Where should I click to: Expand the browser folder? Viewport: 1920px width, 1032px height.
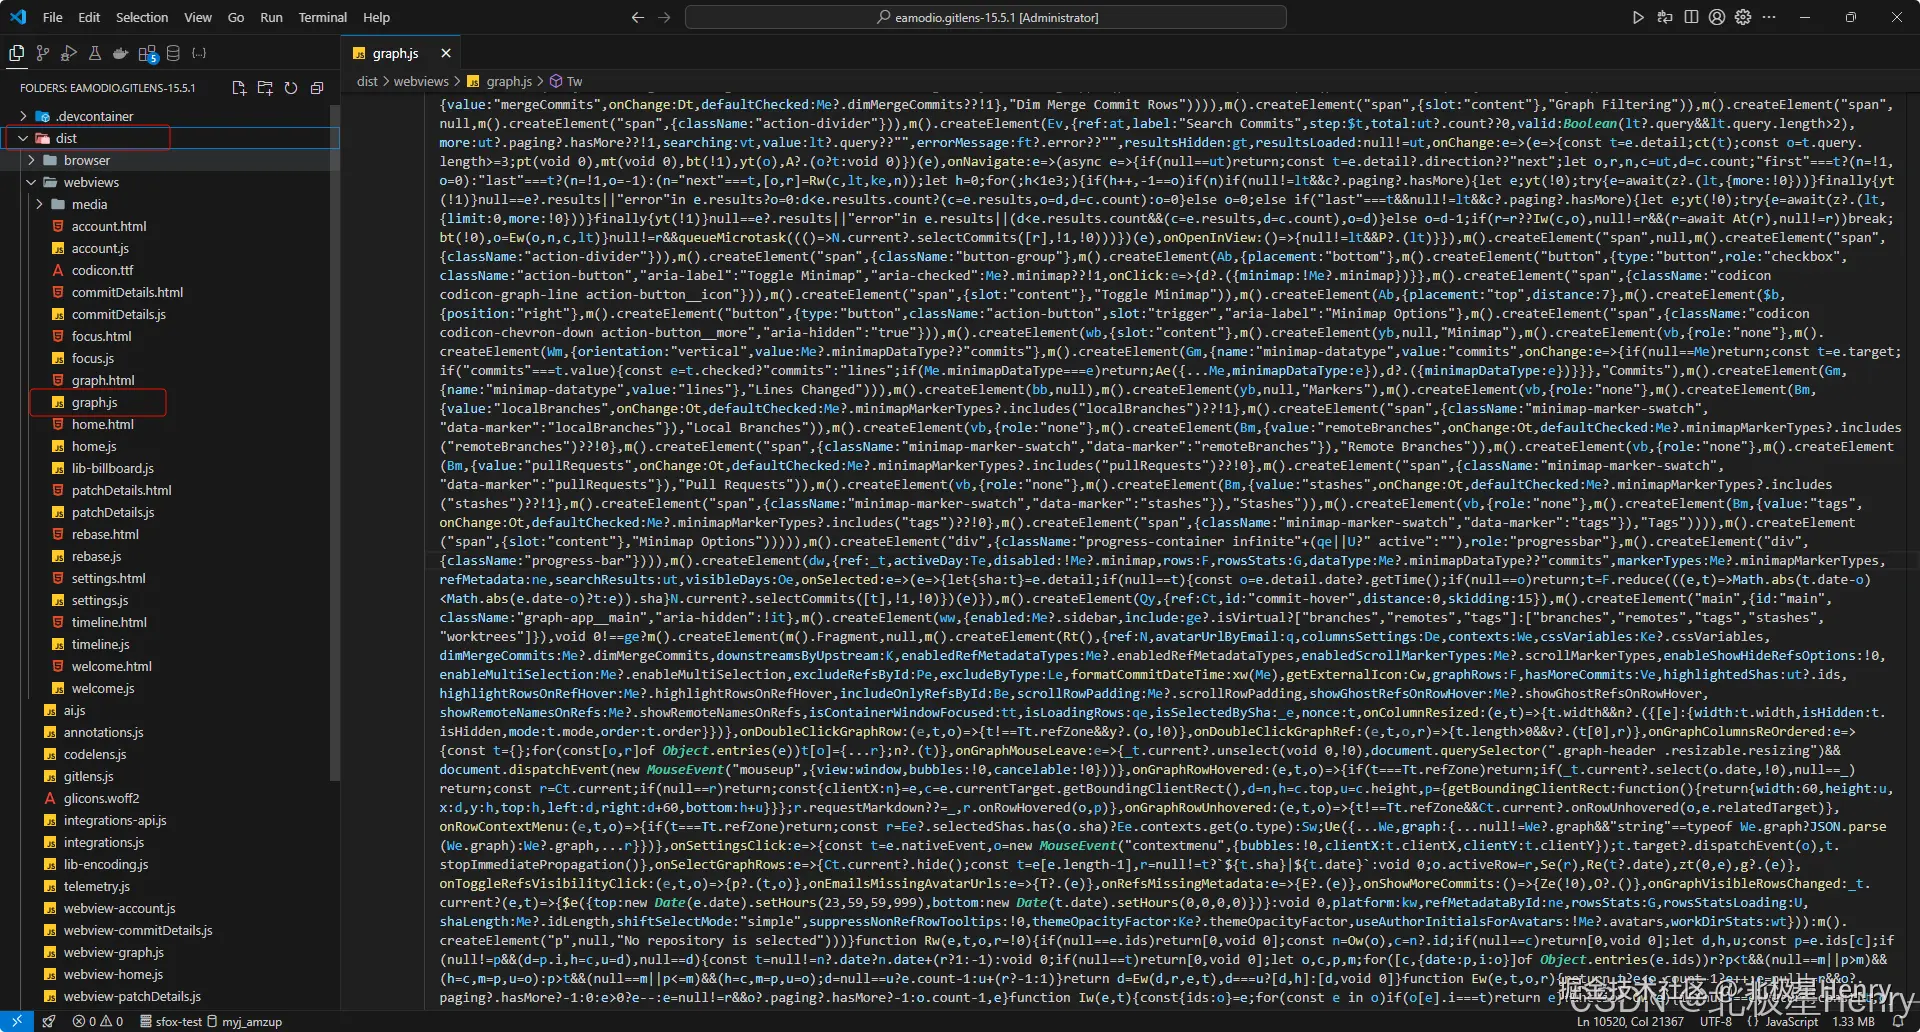pyautogui.click(x=32, y=160)
